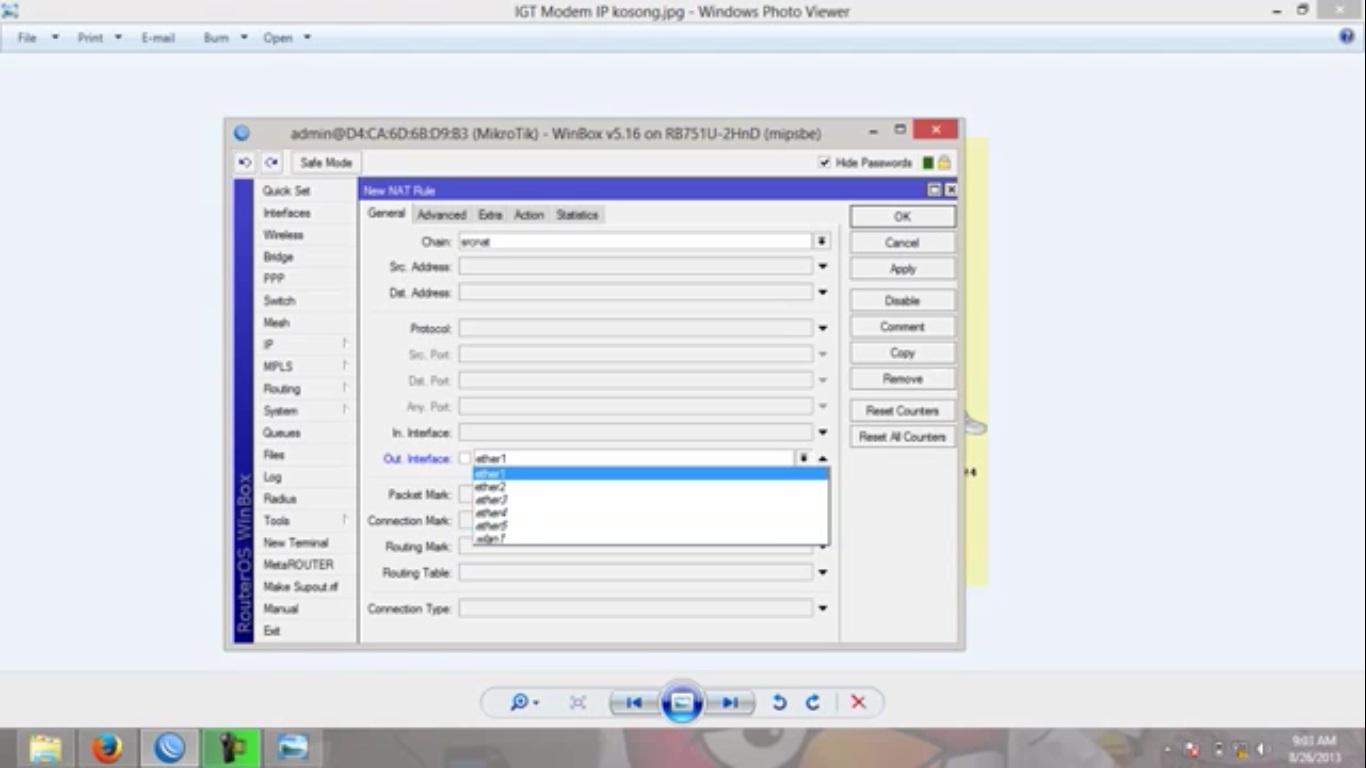Open File Explorer from the taskbar
Screen dimensions: 1366x768
[x=45, y=748]
